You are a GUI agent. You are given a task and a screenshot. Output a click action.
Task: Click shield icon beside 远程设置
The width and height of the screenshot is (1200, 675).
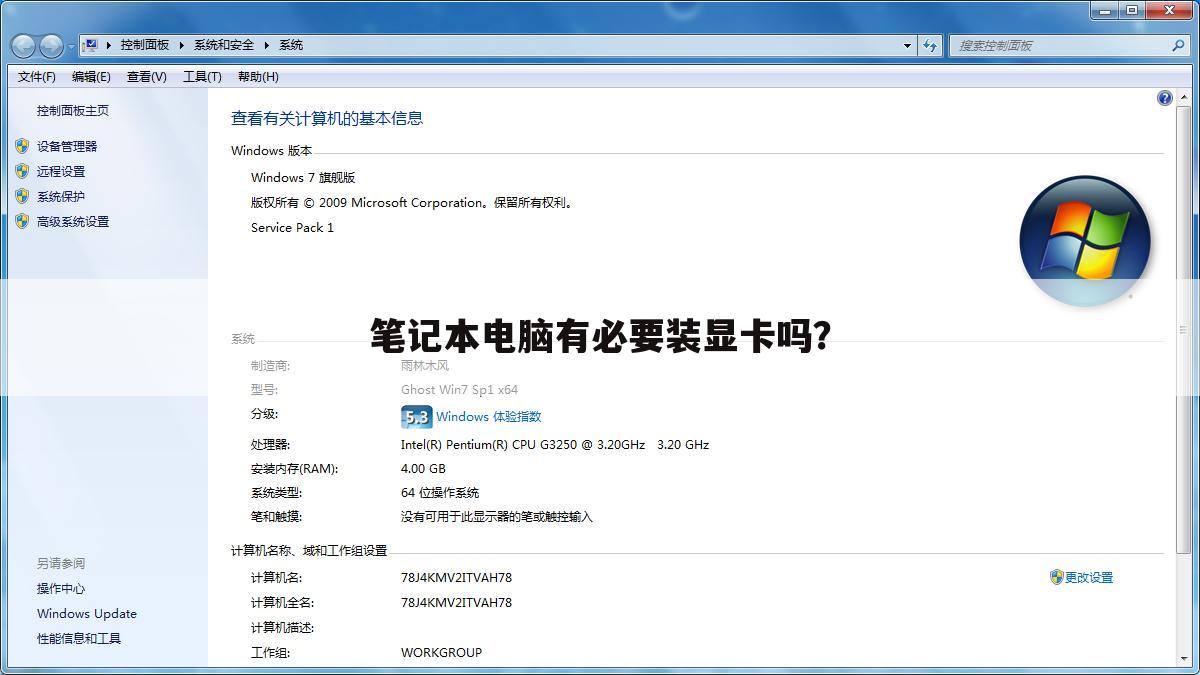(x=22, y=171)
